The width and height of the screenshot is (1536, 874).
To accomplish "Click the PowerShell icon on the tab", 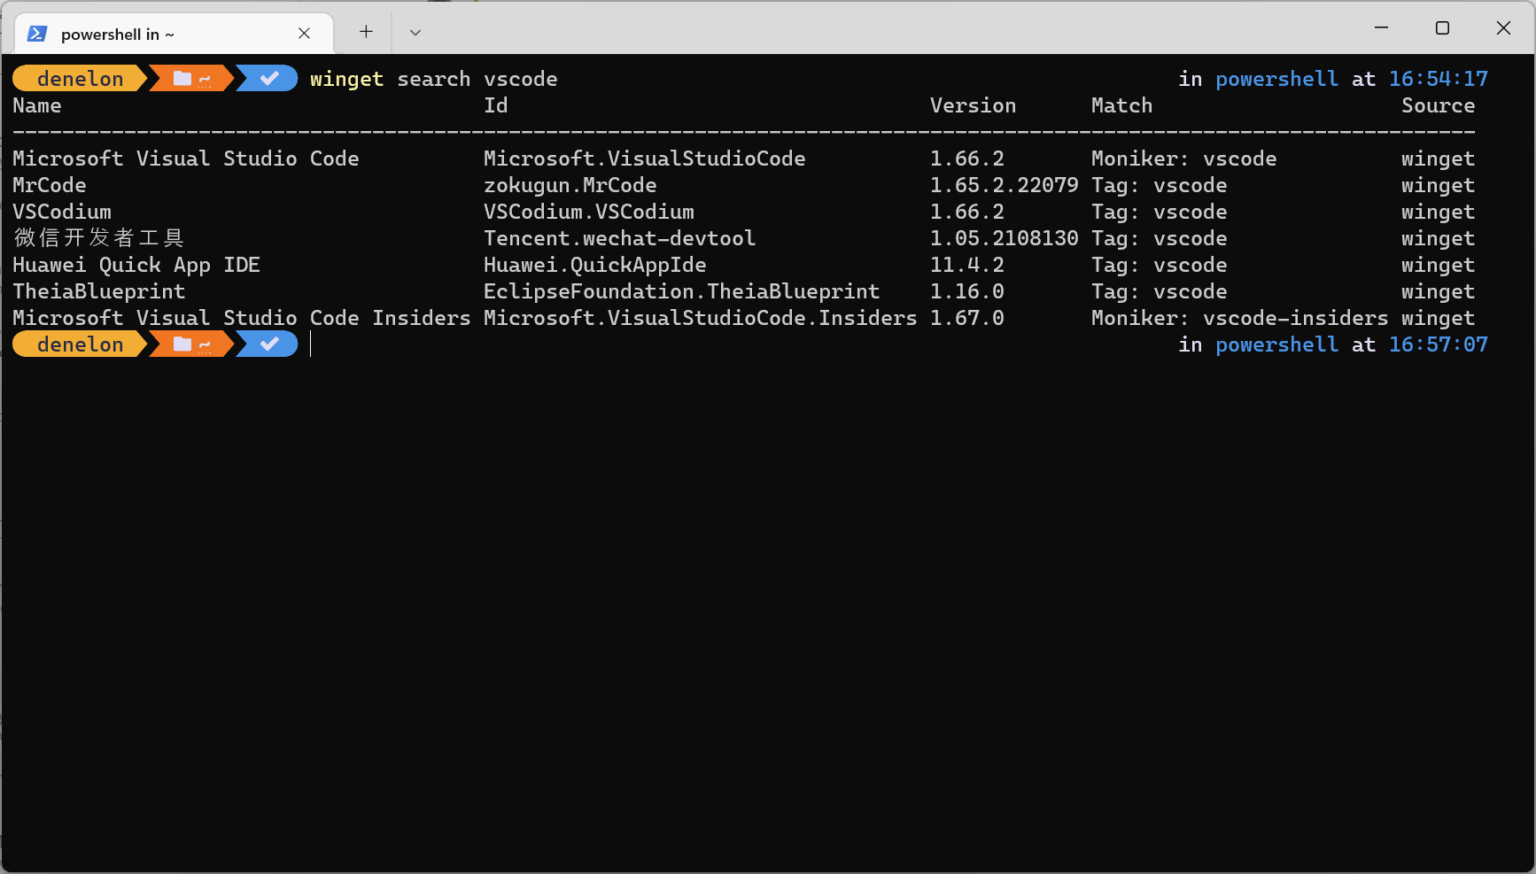I will tap(37, 33).
